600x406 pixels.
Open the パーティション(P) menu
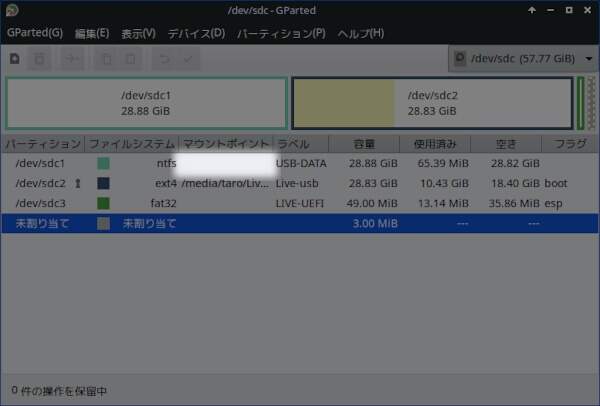click(x=281, y=33)
